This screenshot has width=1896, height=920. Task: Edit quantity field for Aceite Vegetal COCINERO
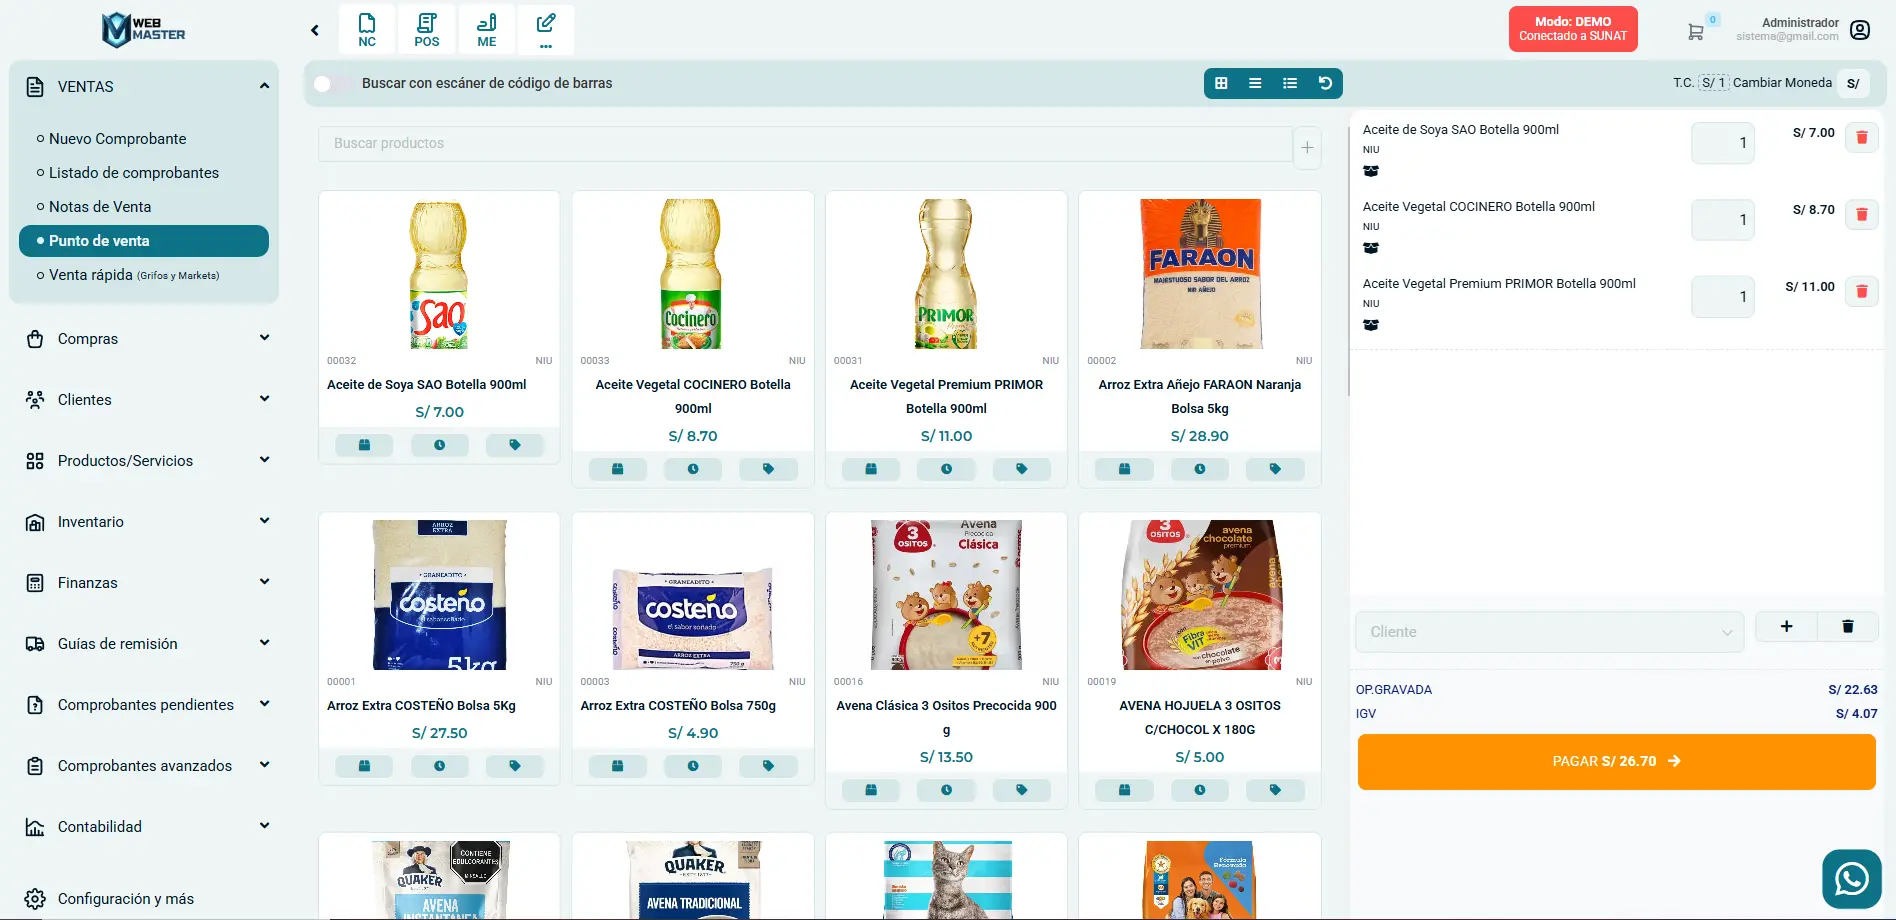click(1722, 220)
